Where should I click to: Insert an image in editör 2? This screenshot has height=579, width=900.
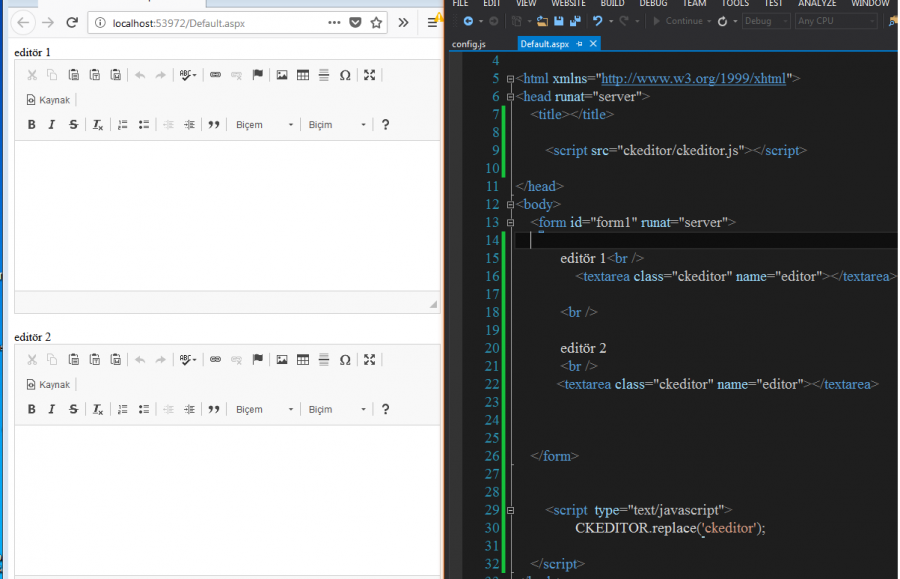click(281, 359)
